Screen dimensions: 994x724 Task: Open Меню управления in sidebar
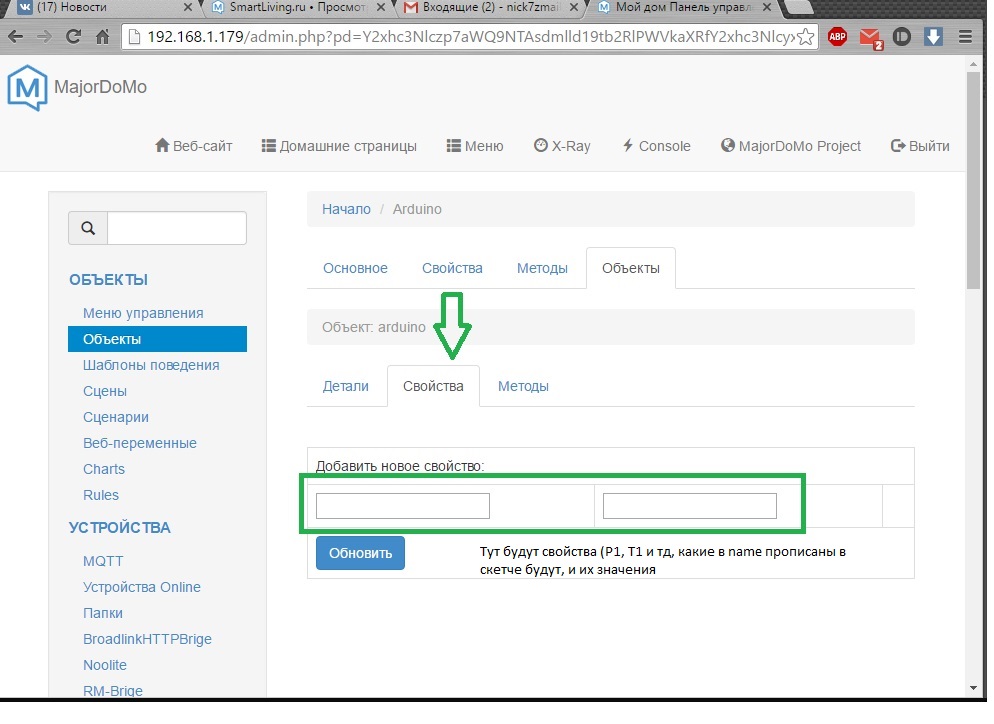click(x=143, y=313)
